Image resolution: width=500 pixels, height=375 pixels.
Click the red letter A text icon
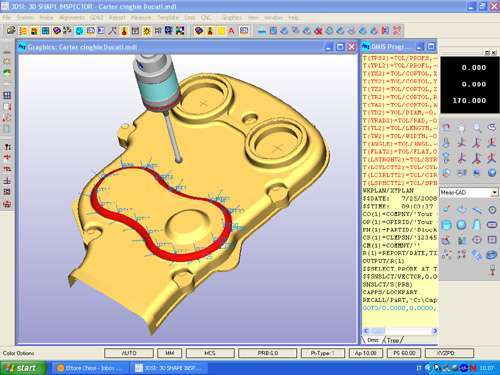tap(231, 31)
